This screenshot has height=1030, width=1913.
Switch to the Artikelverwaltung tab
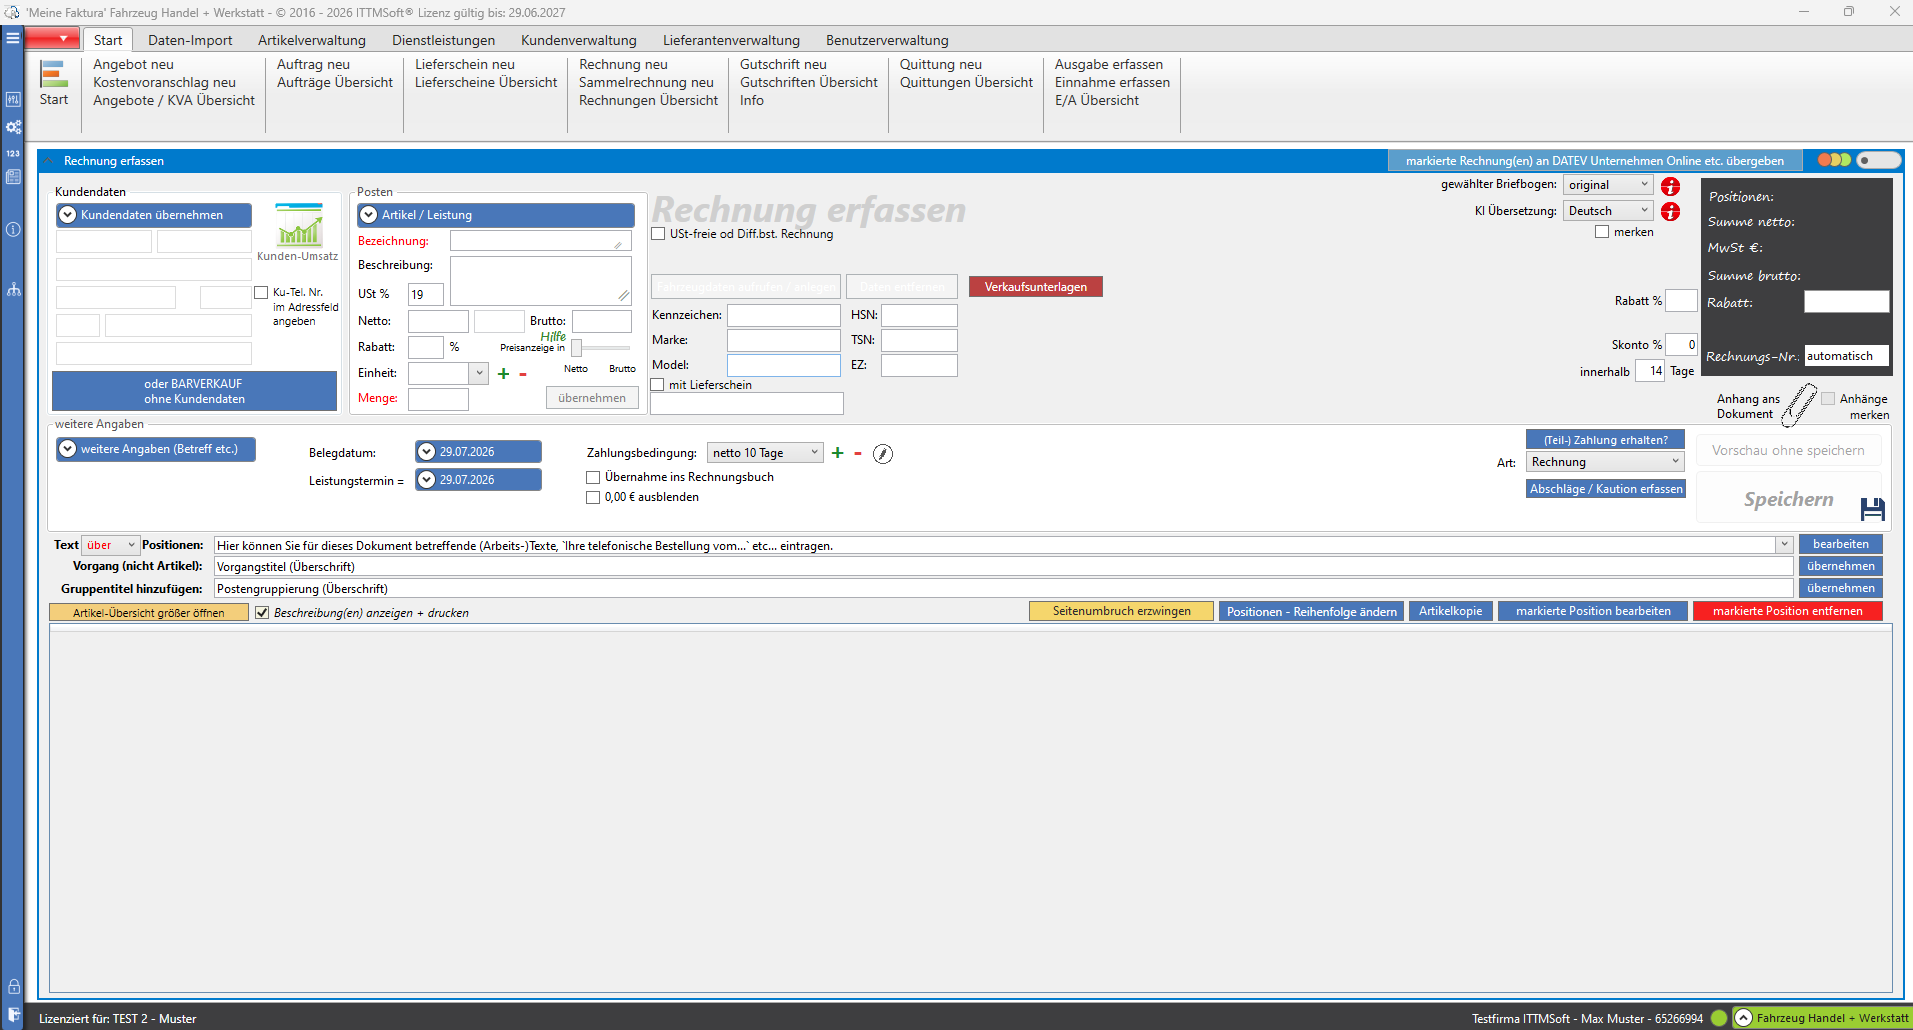[x=312, y=40]
